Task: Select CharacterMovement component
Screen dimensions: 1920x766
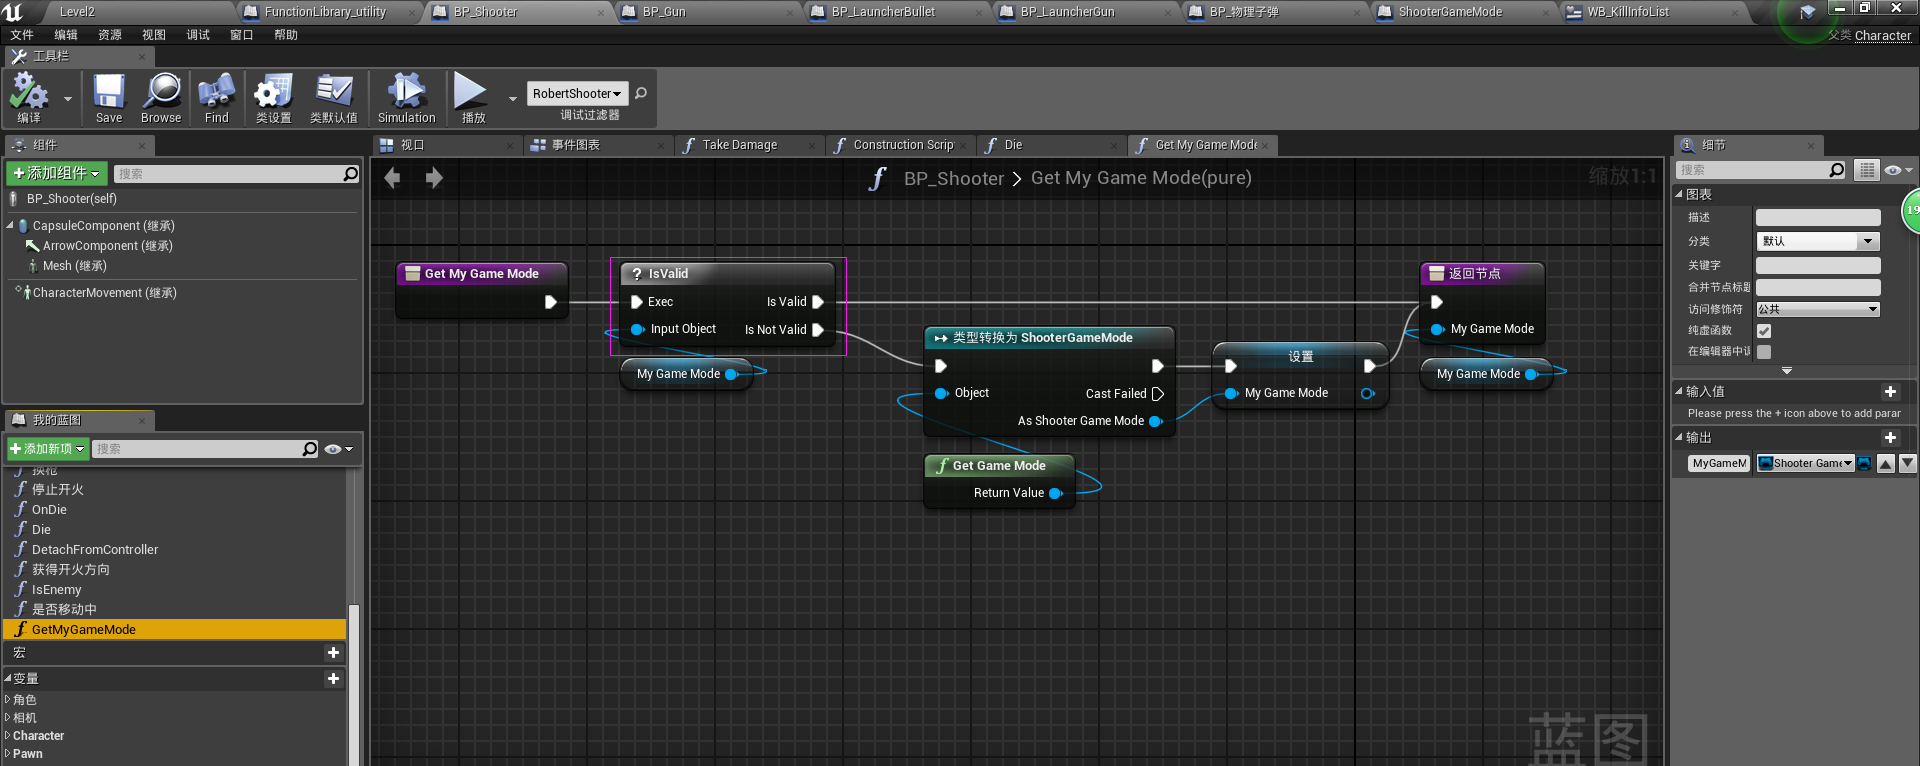Action: pos(104,293)
